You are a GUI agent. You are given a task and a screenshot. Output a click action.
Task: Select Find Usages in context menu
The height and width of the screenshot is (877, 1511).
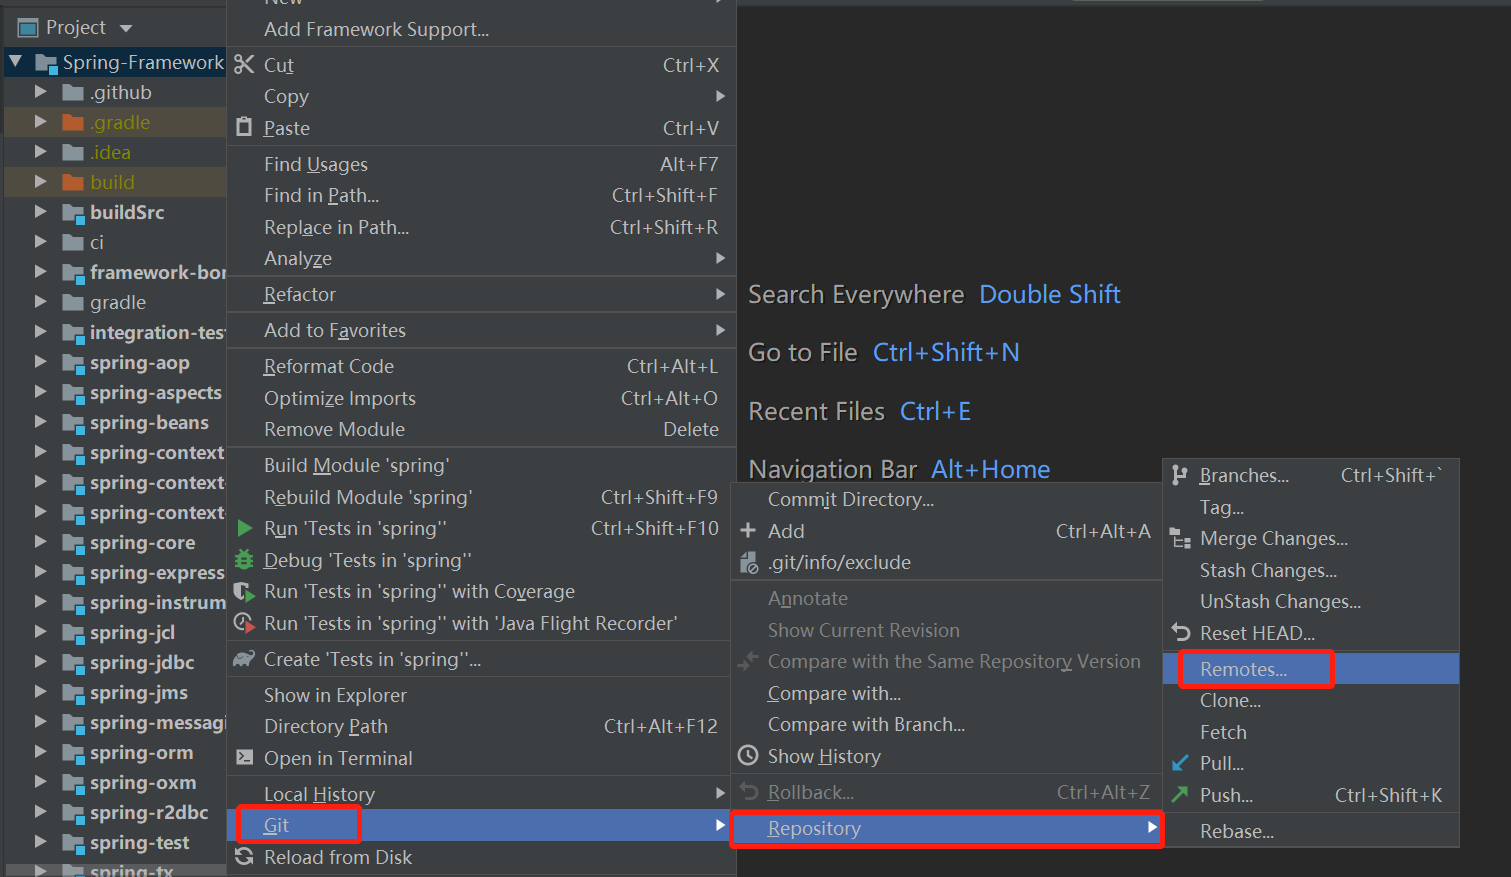(481, 164)
